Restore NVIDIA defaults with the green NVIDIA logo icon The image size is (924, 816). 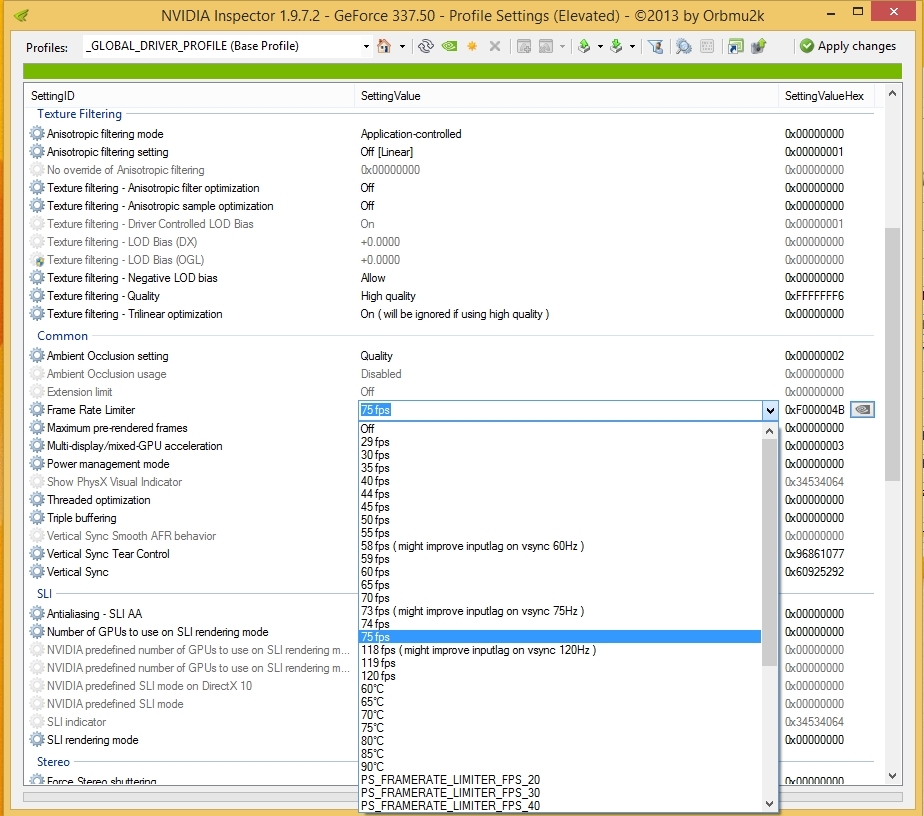tap(449, 46)
